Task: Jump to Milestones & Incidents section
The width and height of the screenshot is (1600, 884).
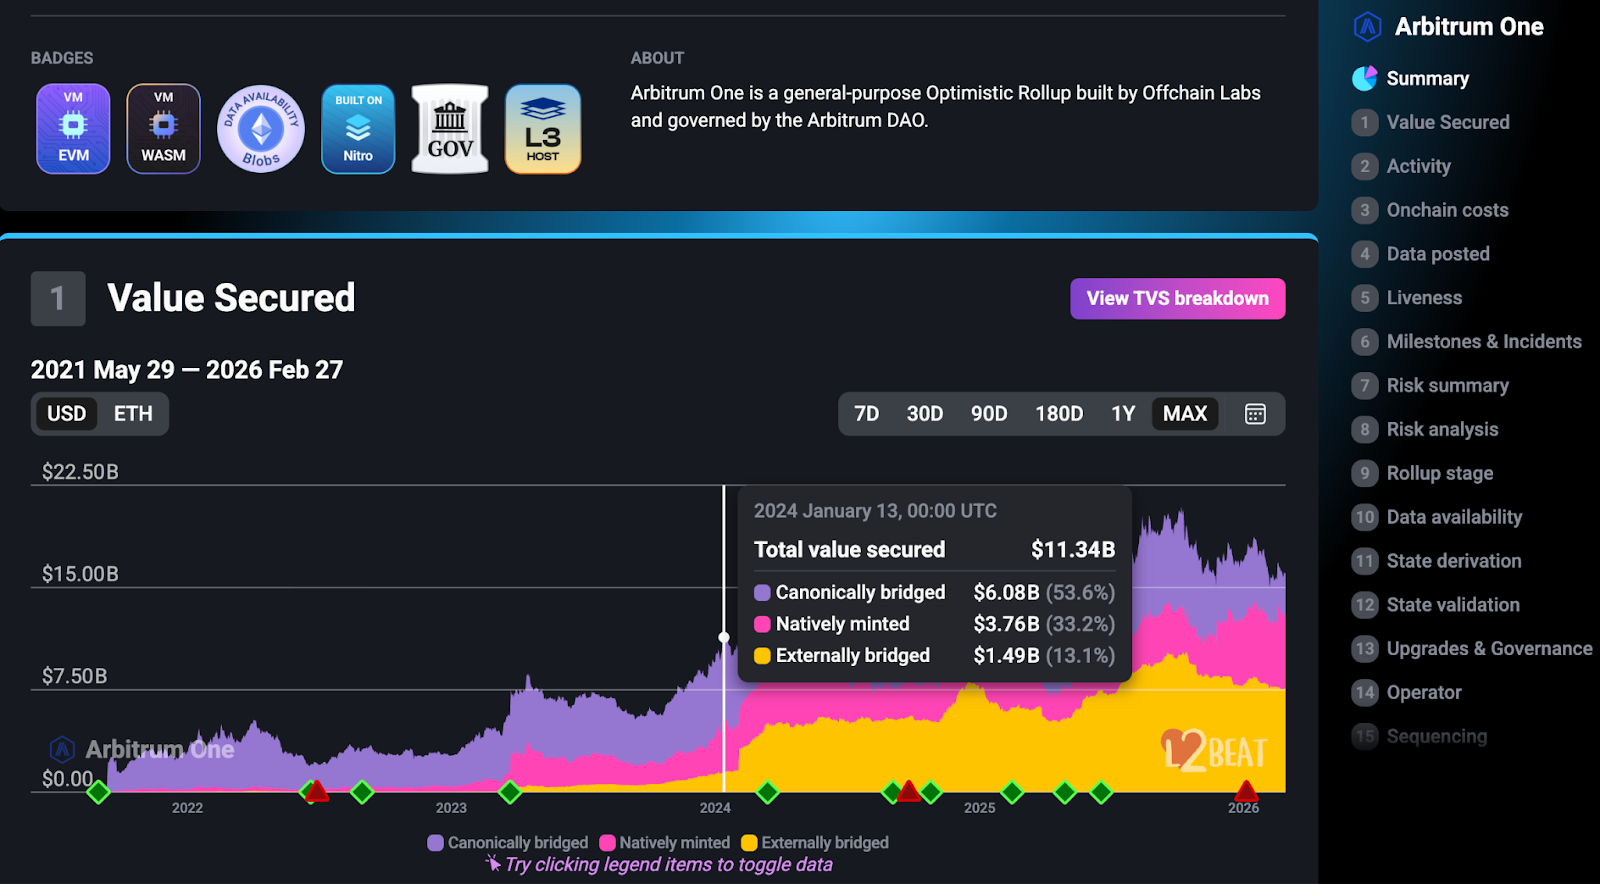Action: point(1483,342)
